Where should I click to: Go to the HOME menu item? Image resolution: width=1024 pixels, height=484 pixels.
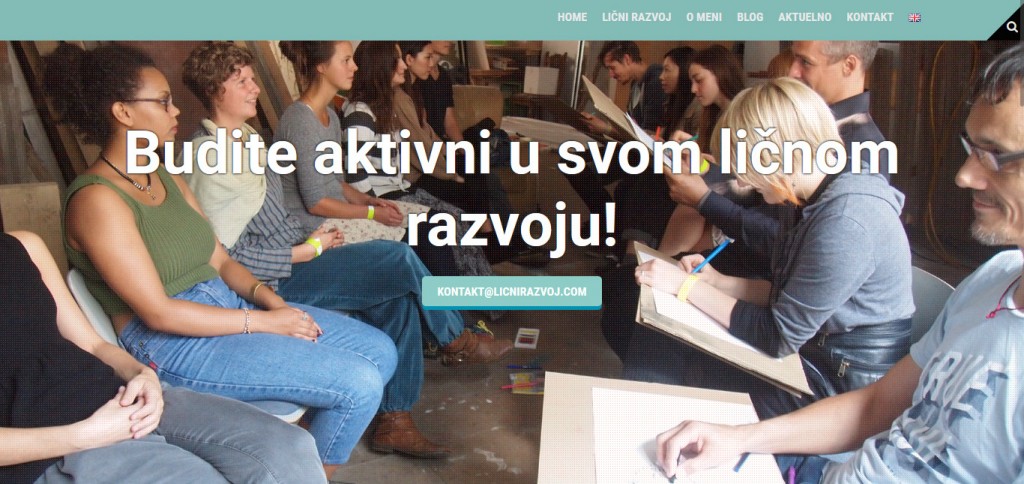pos(572,18)
